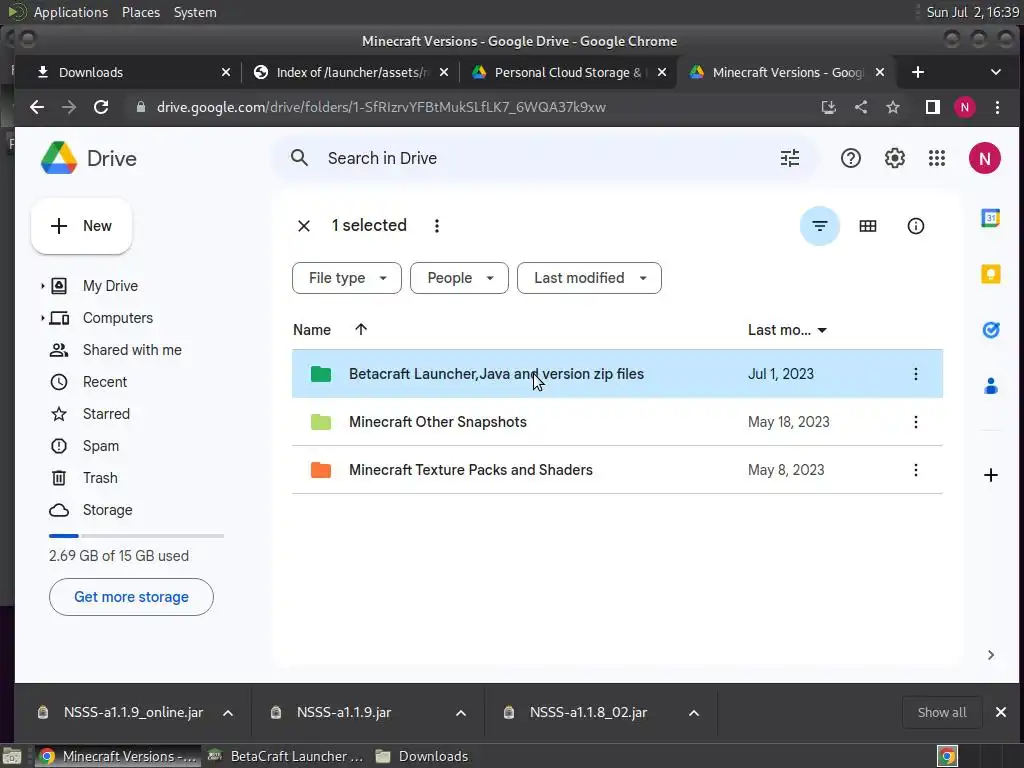The height and width of the screenshot is (768, 1024).
Task: Open Google Keep side panel
Action: [991, 274]
